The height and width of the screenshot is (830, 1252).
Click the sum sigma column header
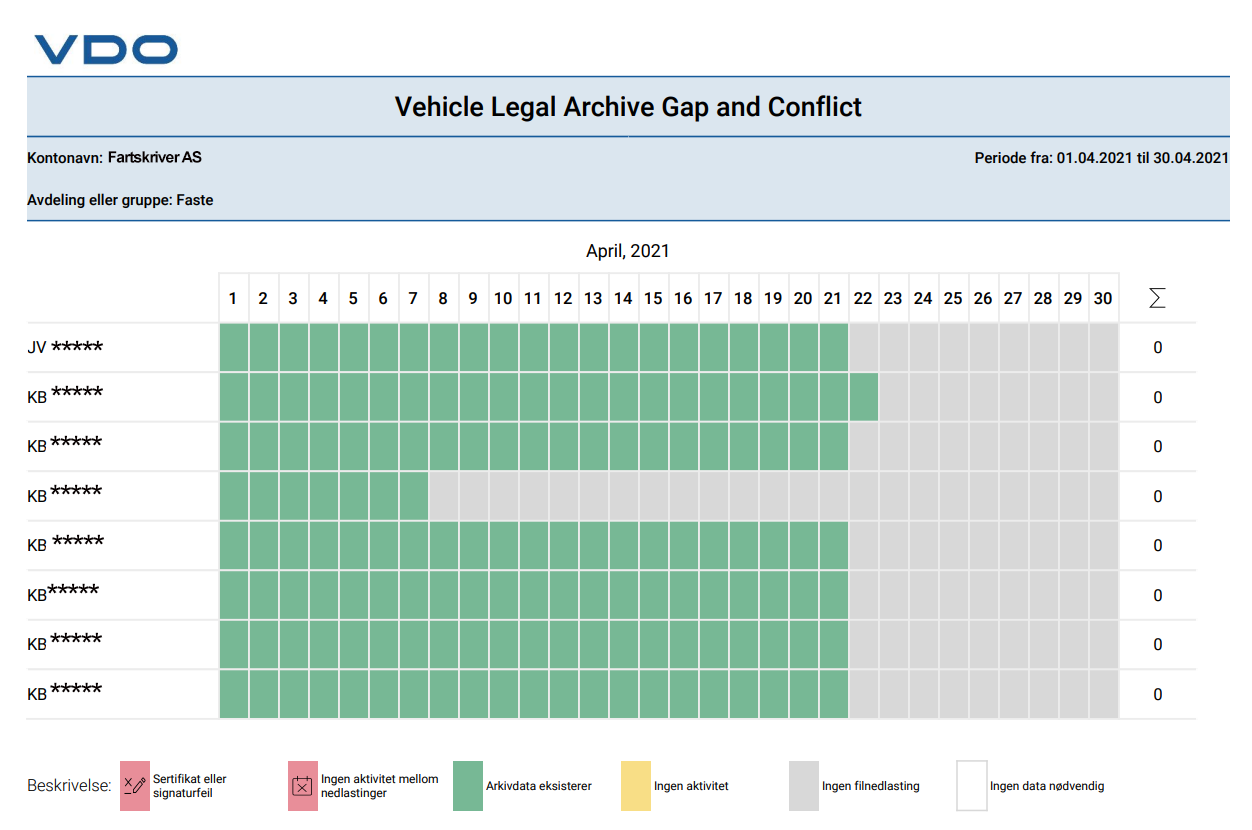[1157, 298]
